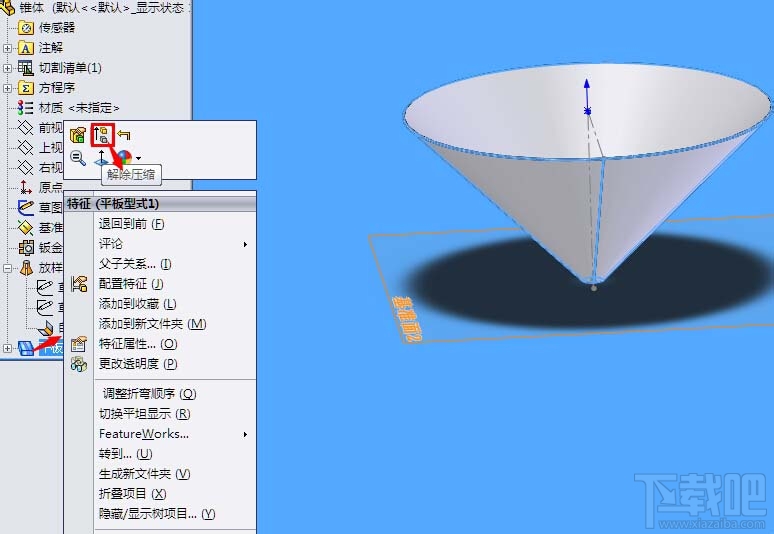Click the 方程序 equations folder icon

pos(26,88)
